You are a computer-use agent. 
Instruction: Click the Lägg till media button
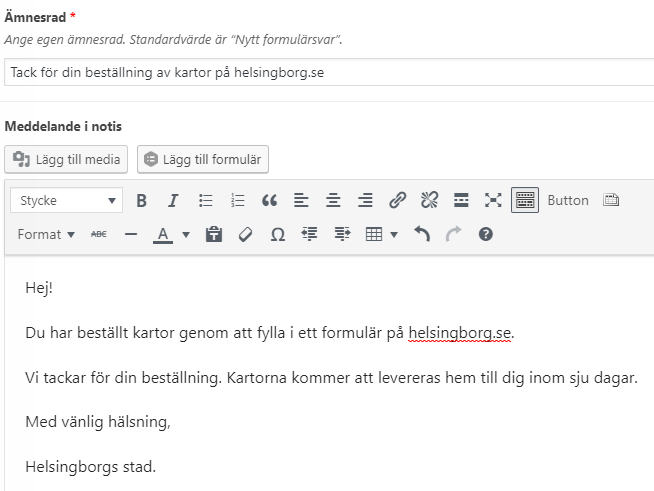(66, 159)
